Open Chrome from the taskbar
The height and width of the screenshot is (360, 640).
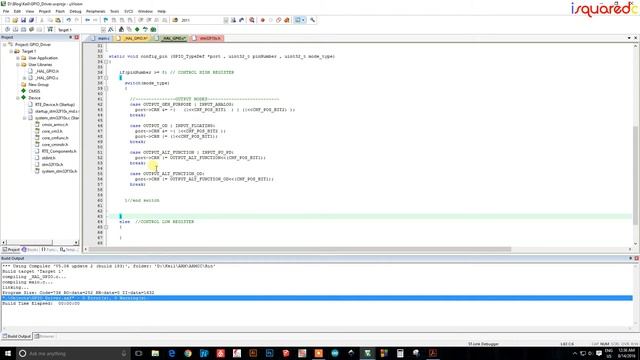pyautogui.click(x=188, y=353)
